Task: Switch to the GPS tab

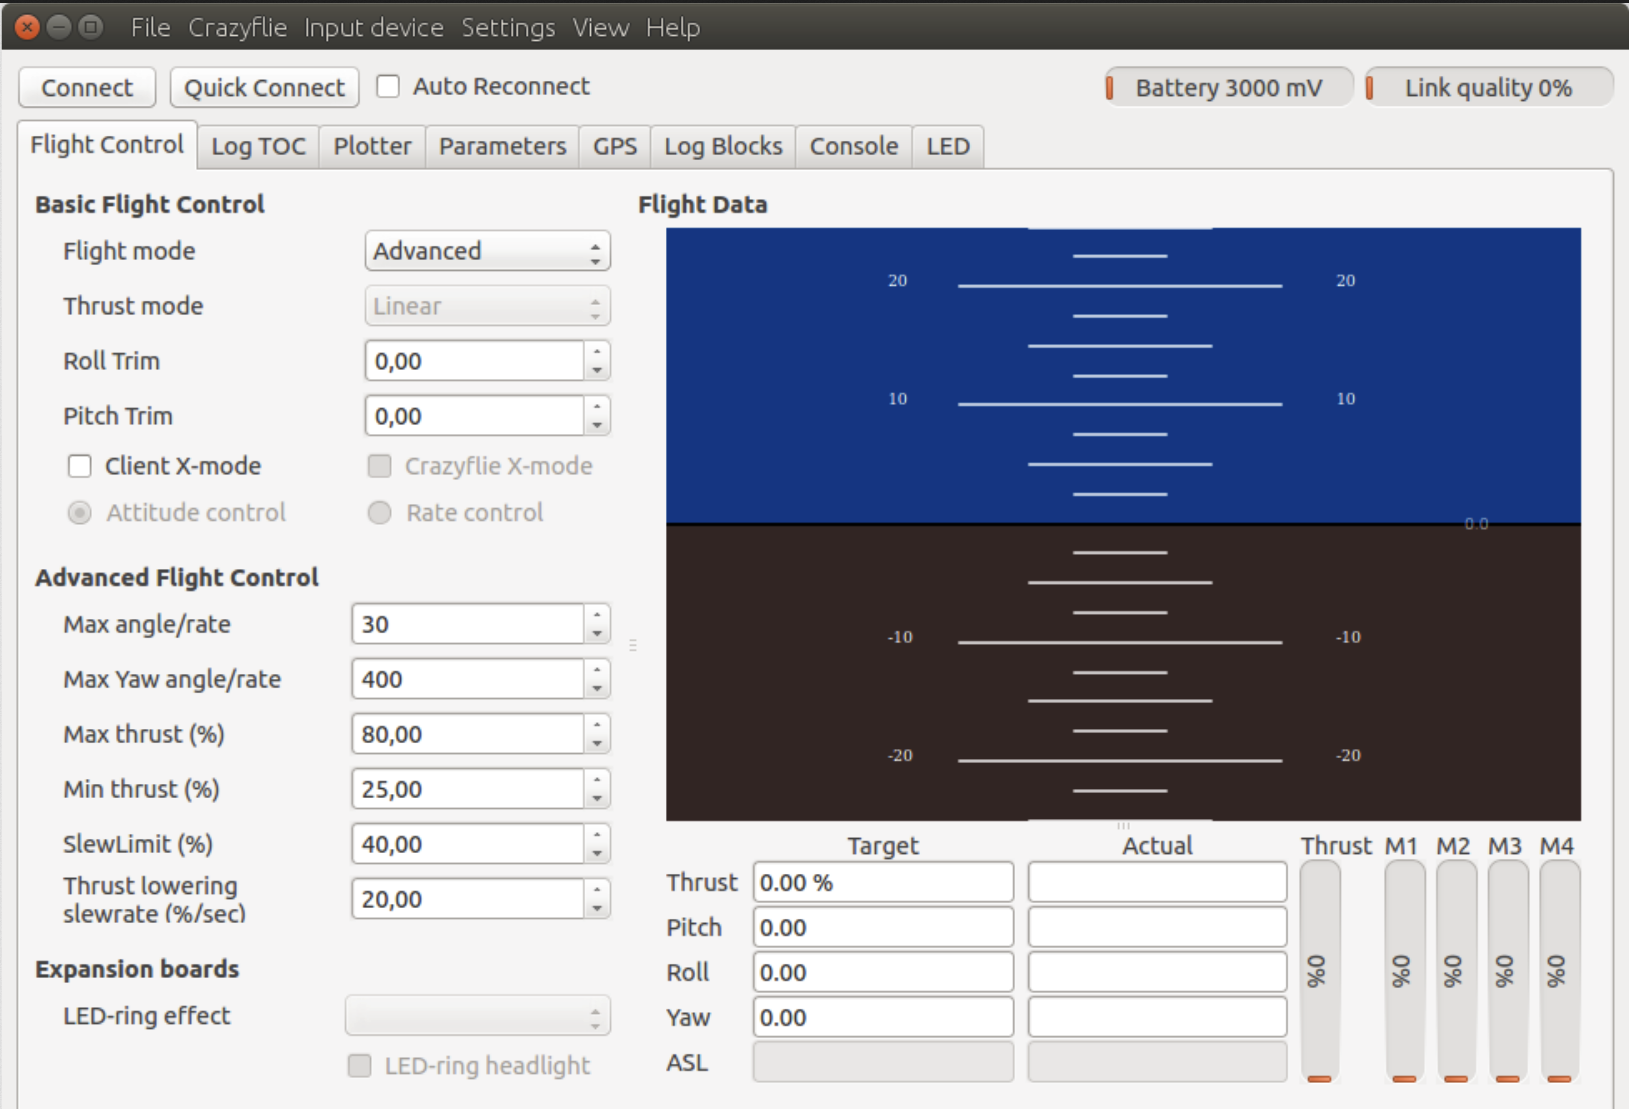Action: point(615,147)
